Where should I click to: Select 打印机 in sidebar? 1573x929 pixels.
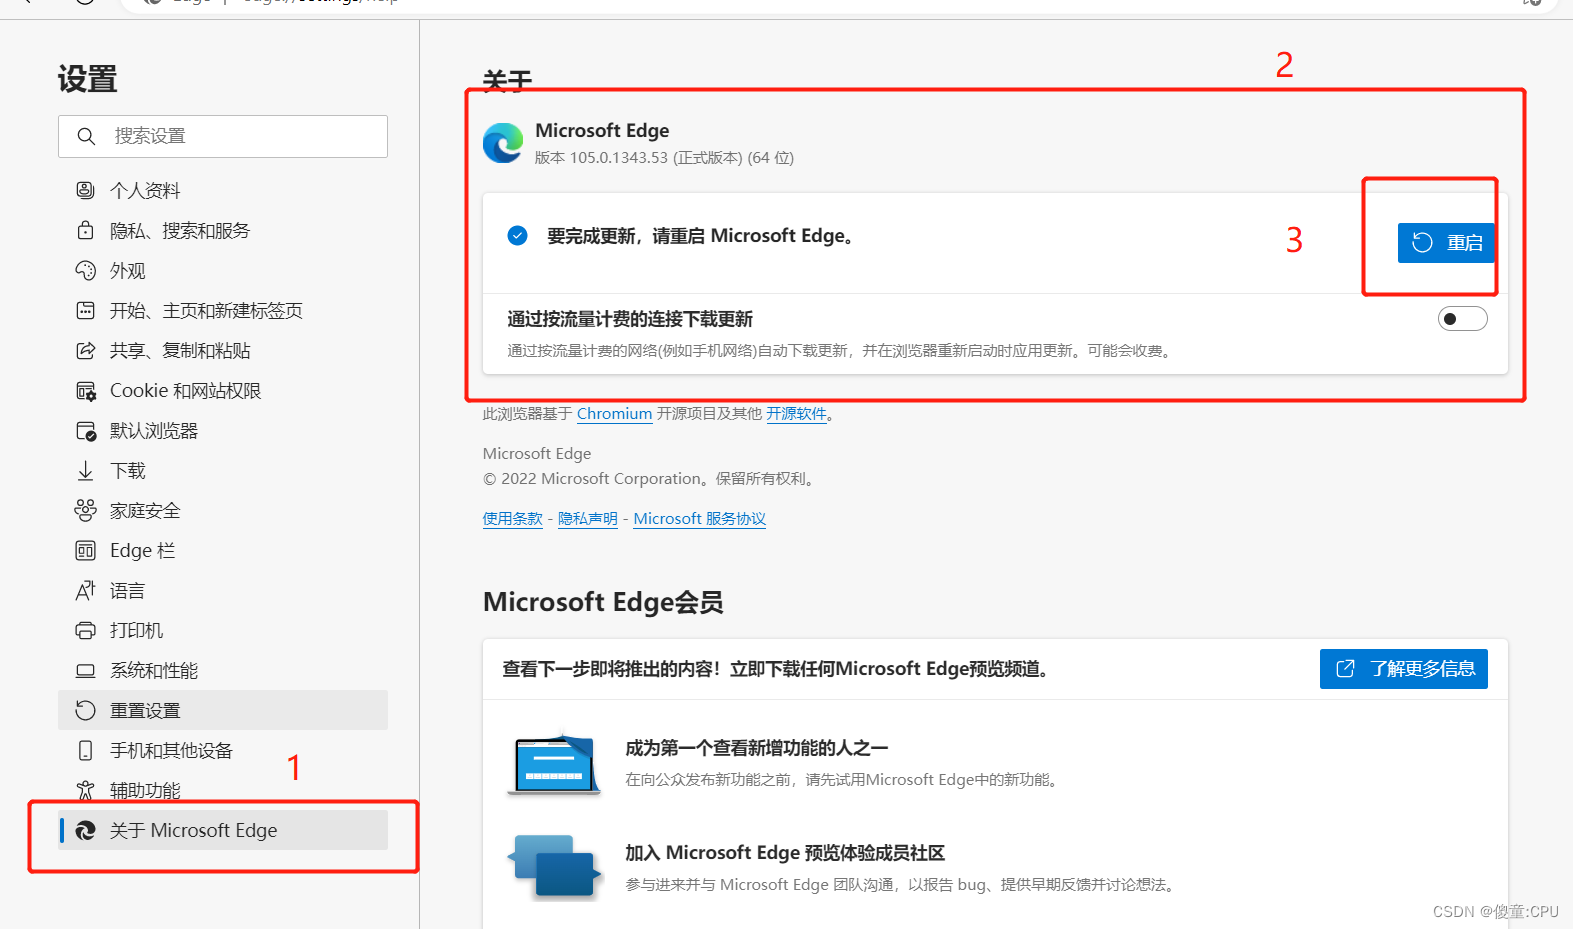(223, 630)
